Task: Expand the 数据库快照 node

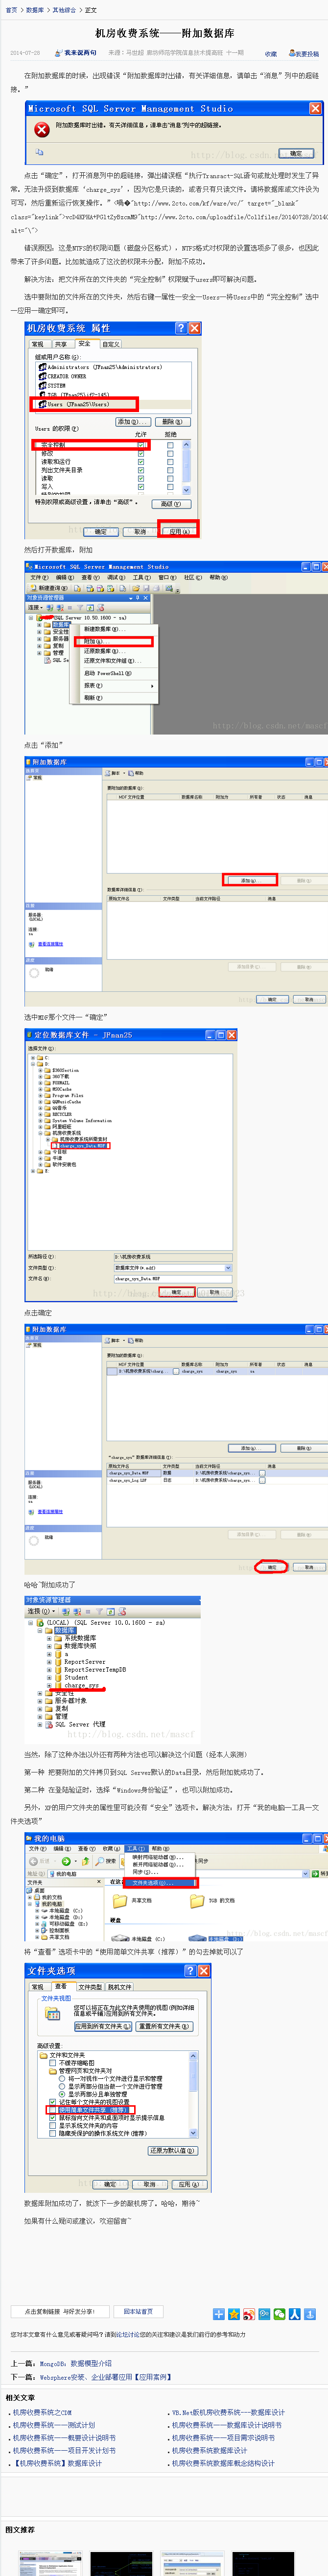Action: coord(49,1646)
